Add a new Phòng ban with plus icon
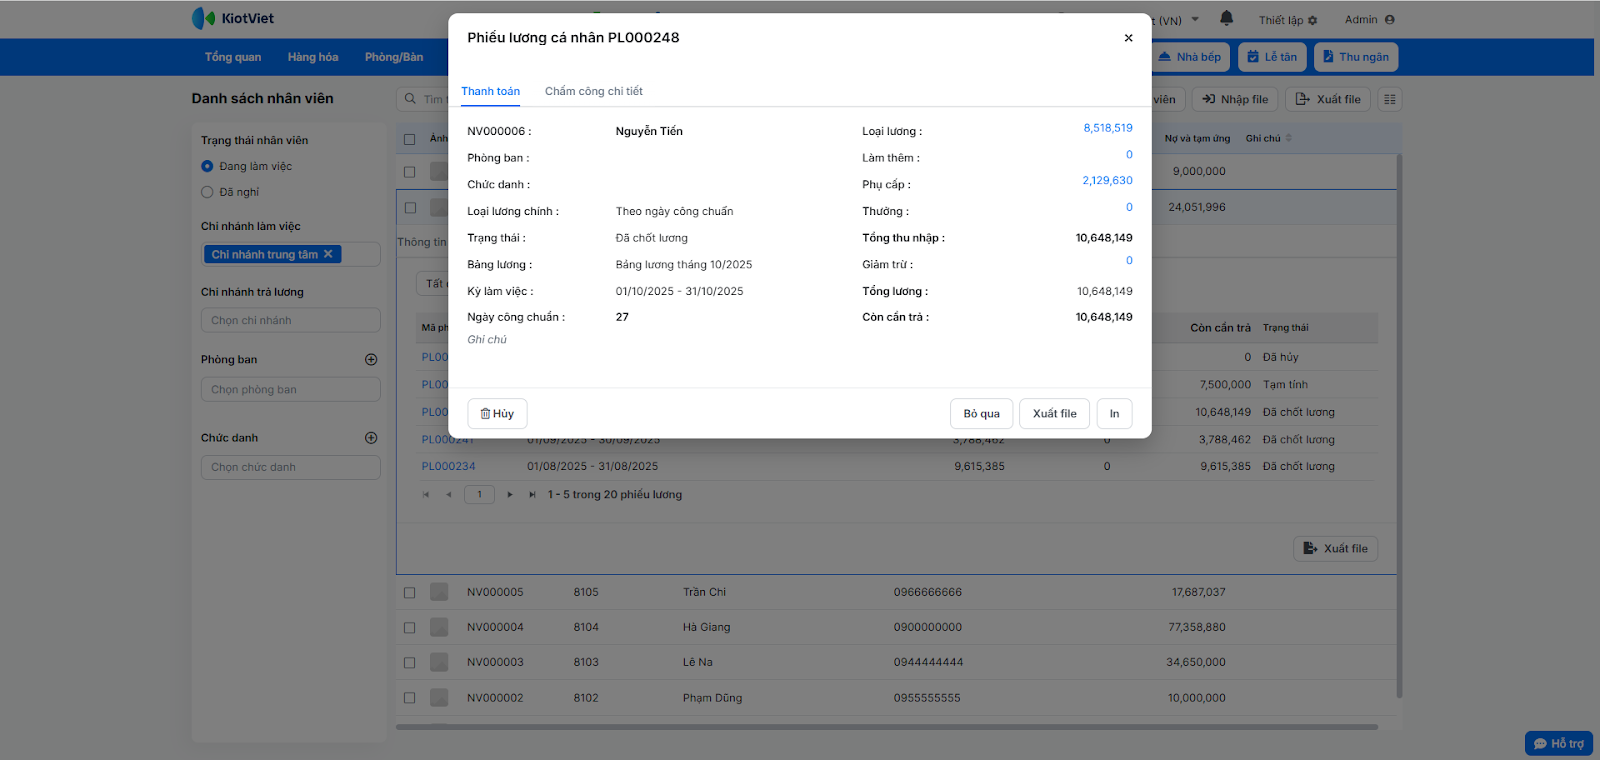The width and height of the screenshot is (1600, 760). [x=371, y=360]
